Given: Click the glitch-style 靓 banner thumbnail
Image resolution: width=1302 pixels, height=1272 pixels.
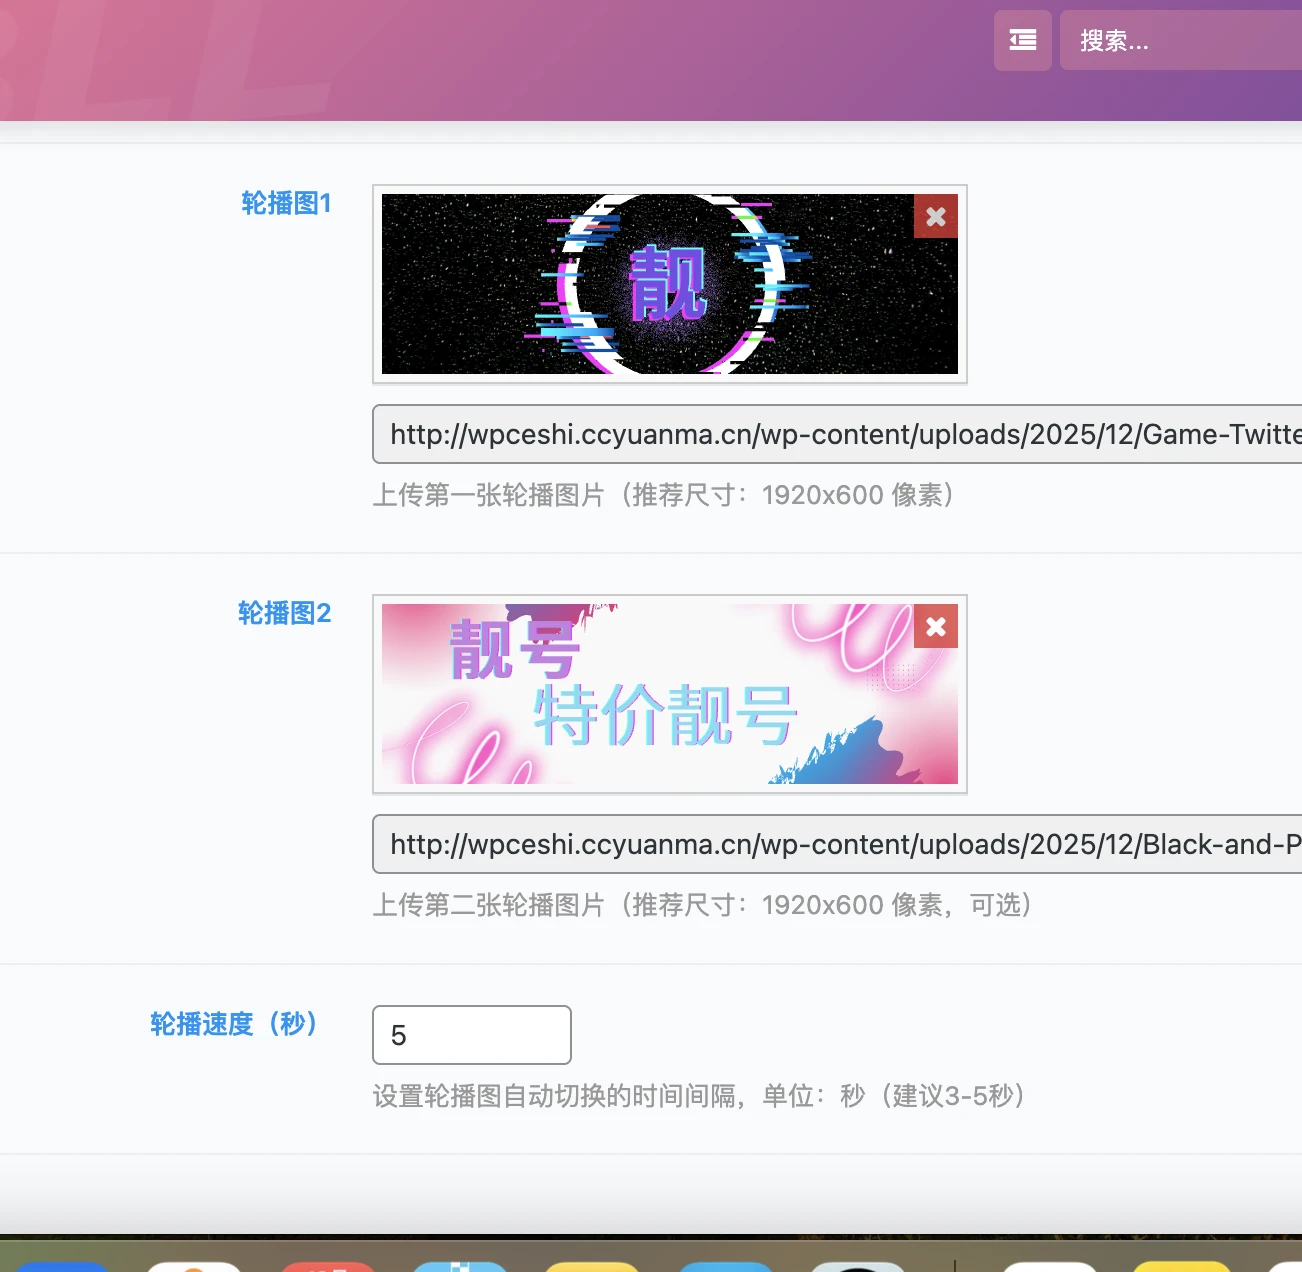Looking at the screenshot, I should pos(669,284).
